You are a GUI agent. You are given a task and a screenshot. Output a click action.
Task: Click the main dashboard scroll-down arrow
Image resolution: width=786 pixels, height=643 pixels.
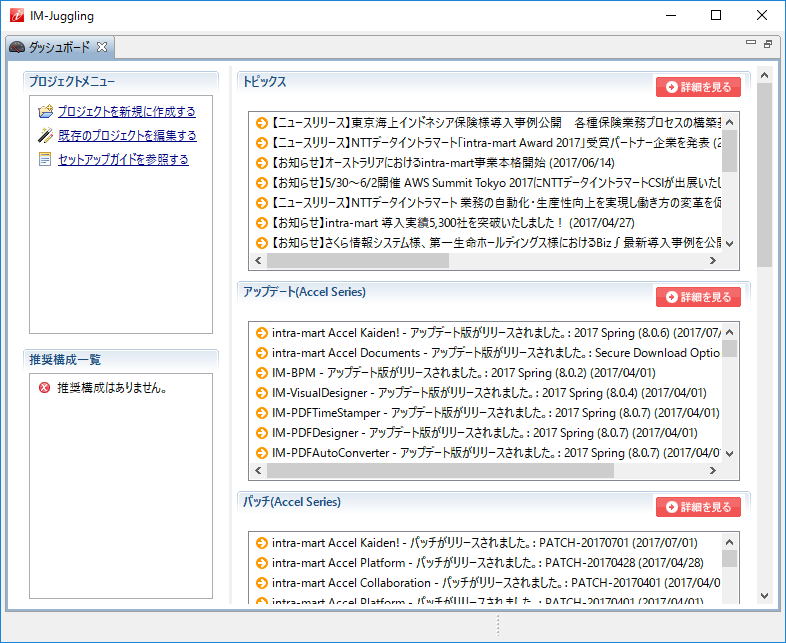coord(764,596)
